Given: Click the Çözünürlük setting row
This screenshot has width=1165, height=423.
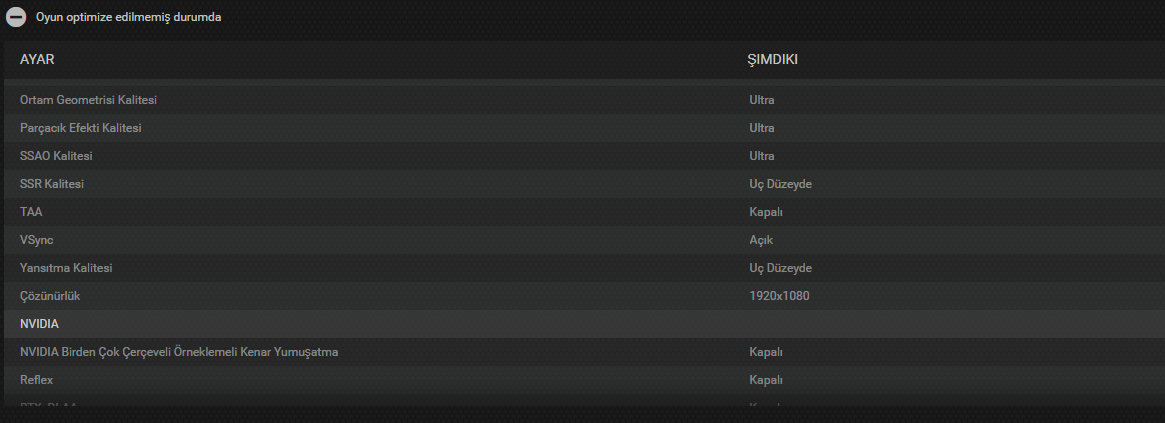Looking at the screenshot, I should [50, 296].
